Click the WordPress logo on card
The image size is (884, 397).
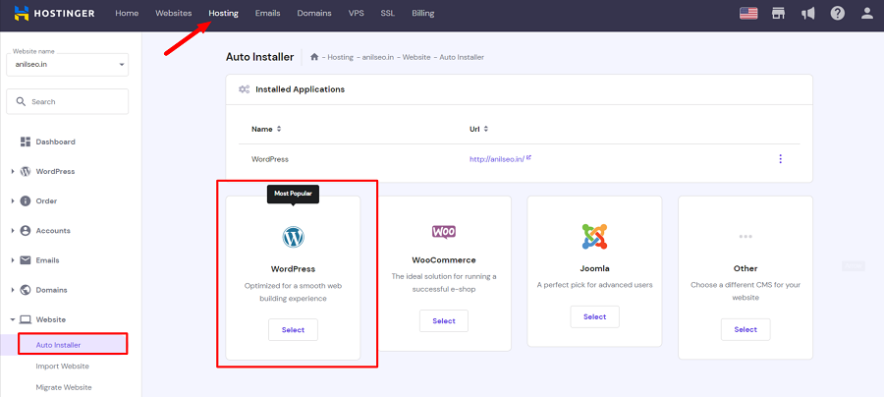click(x=293, y=237)
